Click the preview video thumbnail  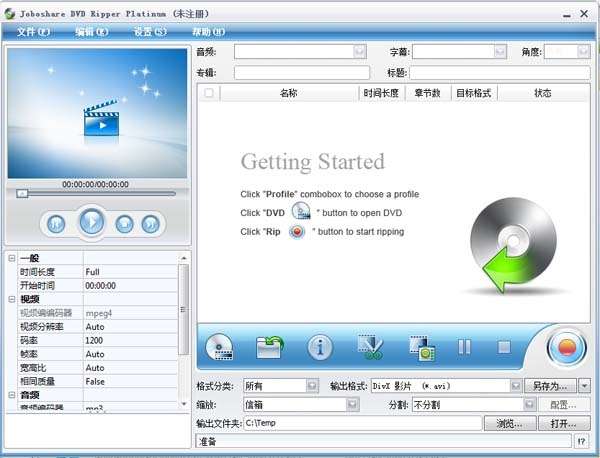[97, 113]
